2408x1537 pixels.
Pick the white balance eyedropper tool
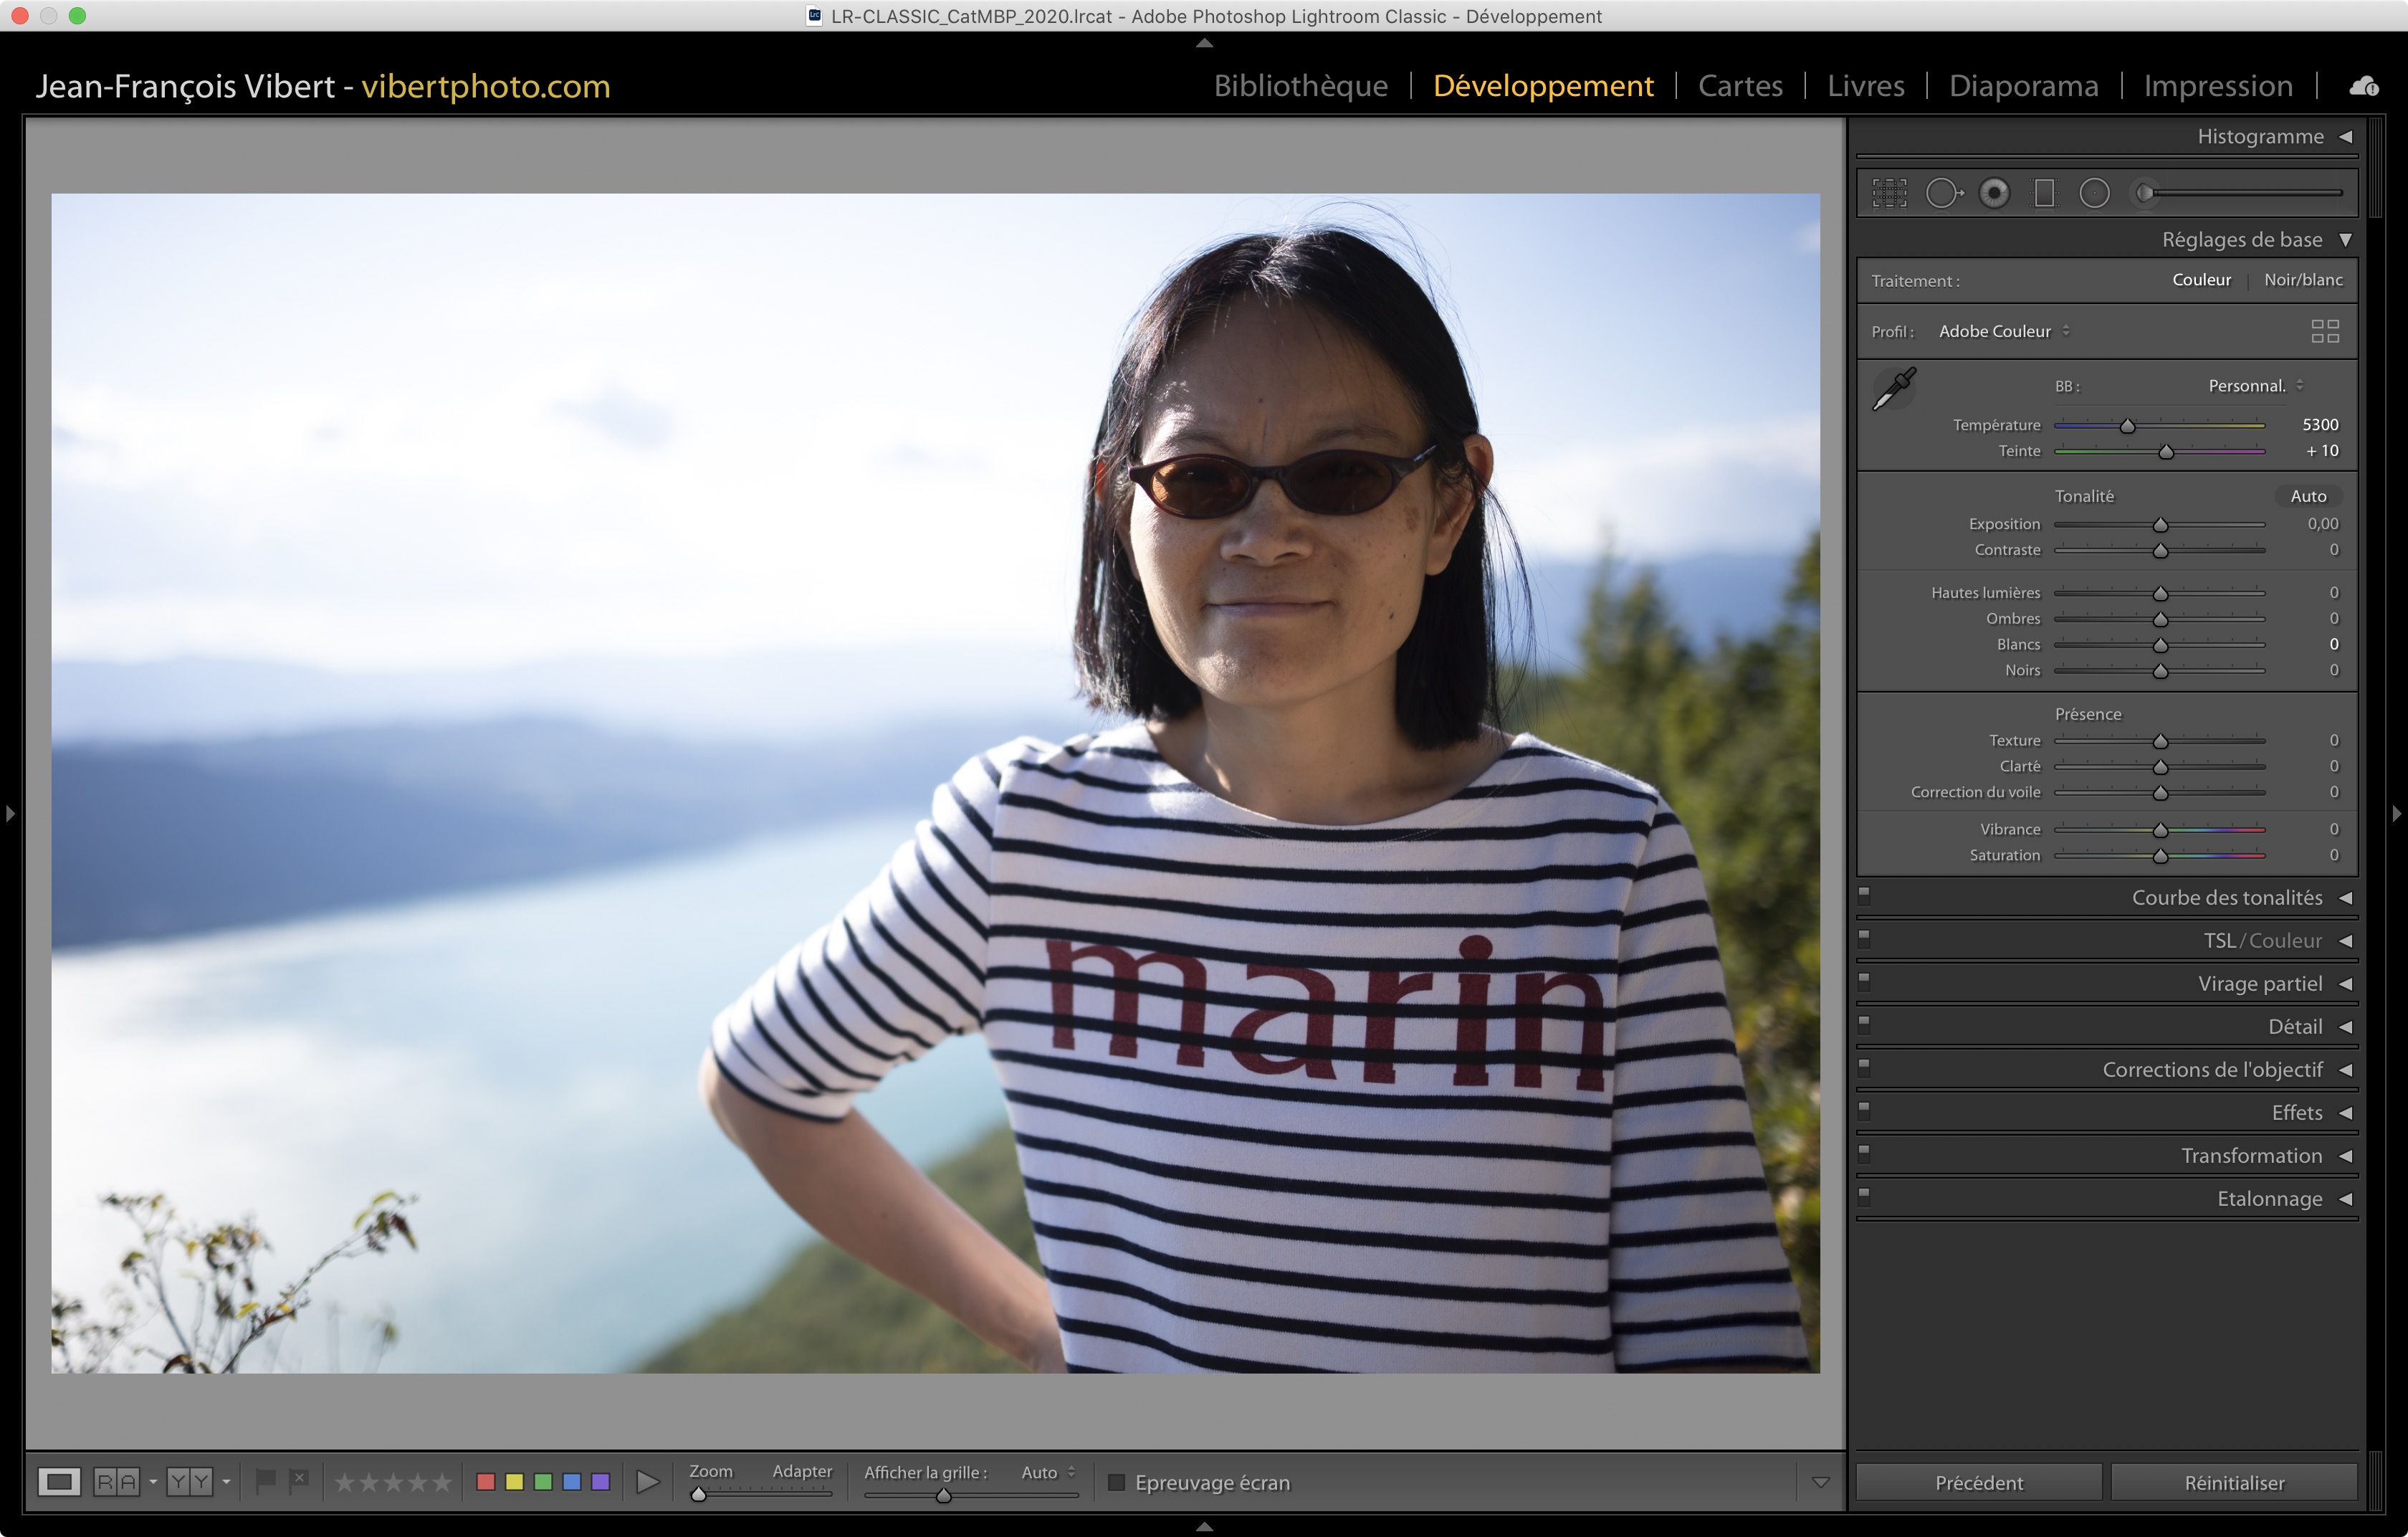click(x=1893, y=389)
